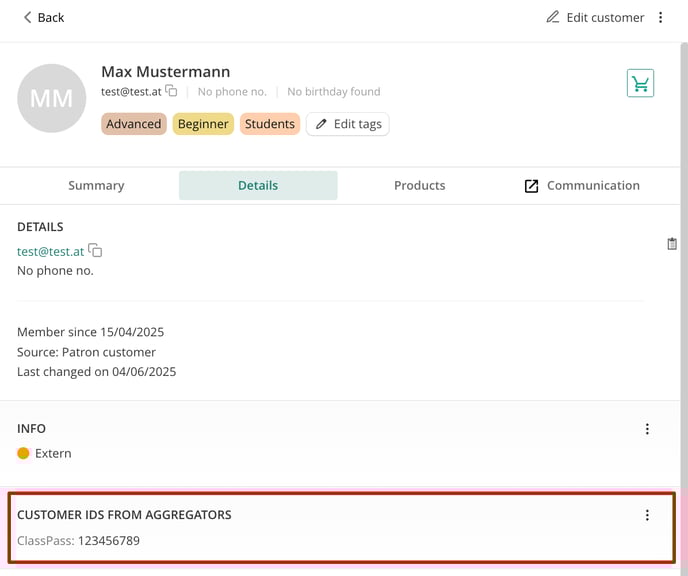Click the orange Extern color dot

click(x=23, y=453)
